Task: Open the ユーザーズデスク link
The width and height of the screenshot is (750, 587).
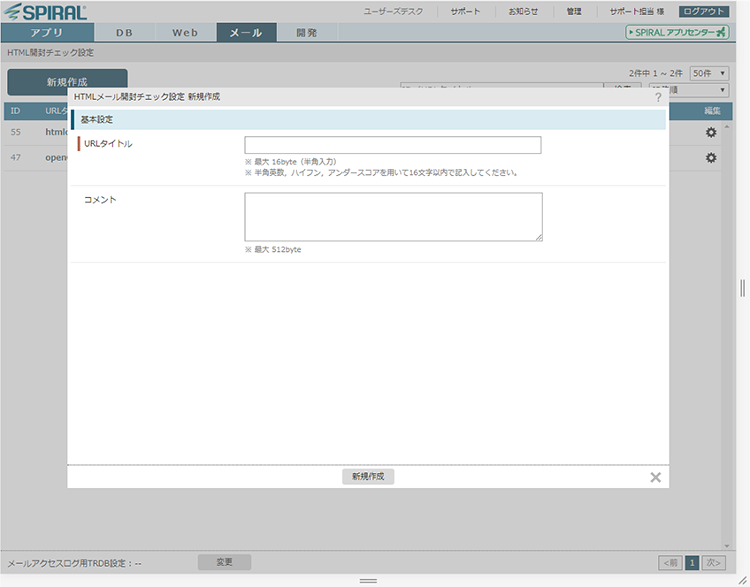Action: (x=393, y=12)
